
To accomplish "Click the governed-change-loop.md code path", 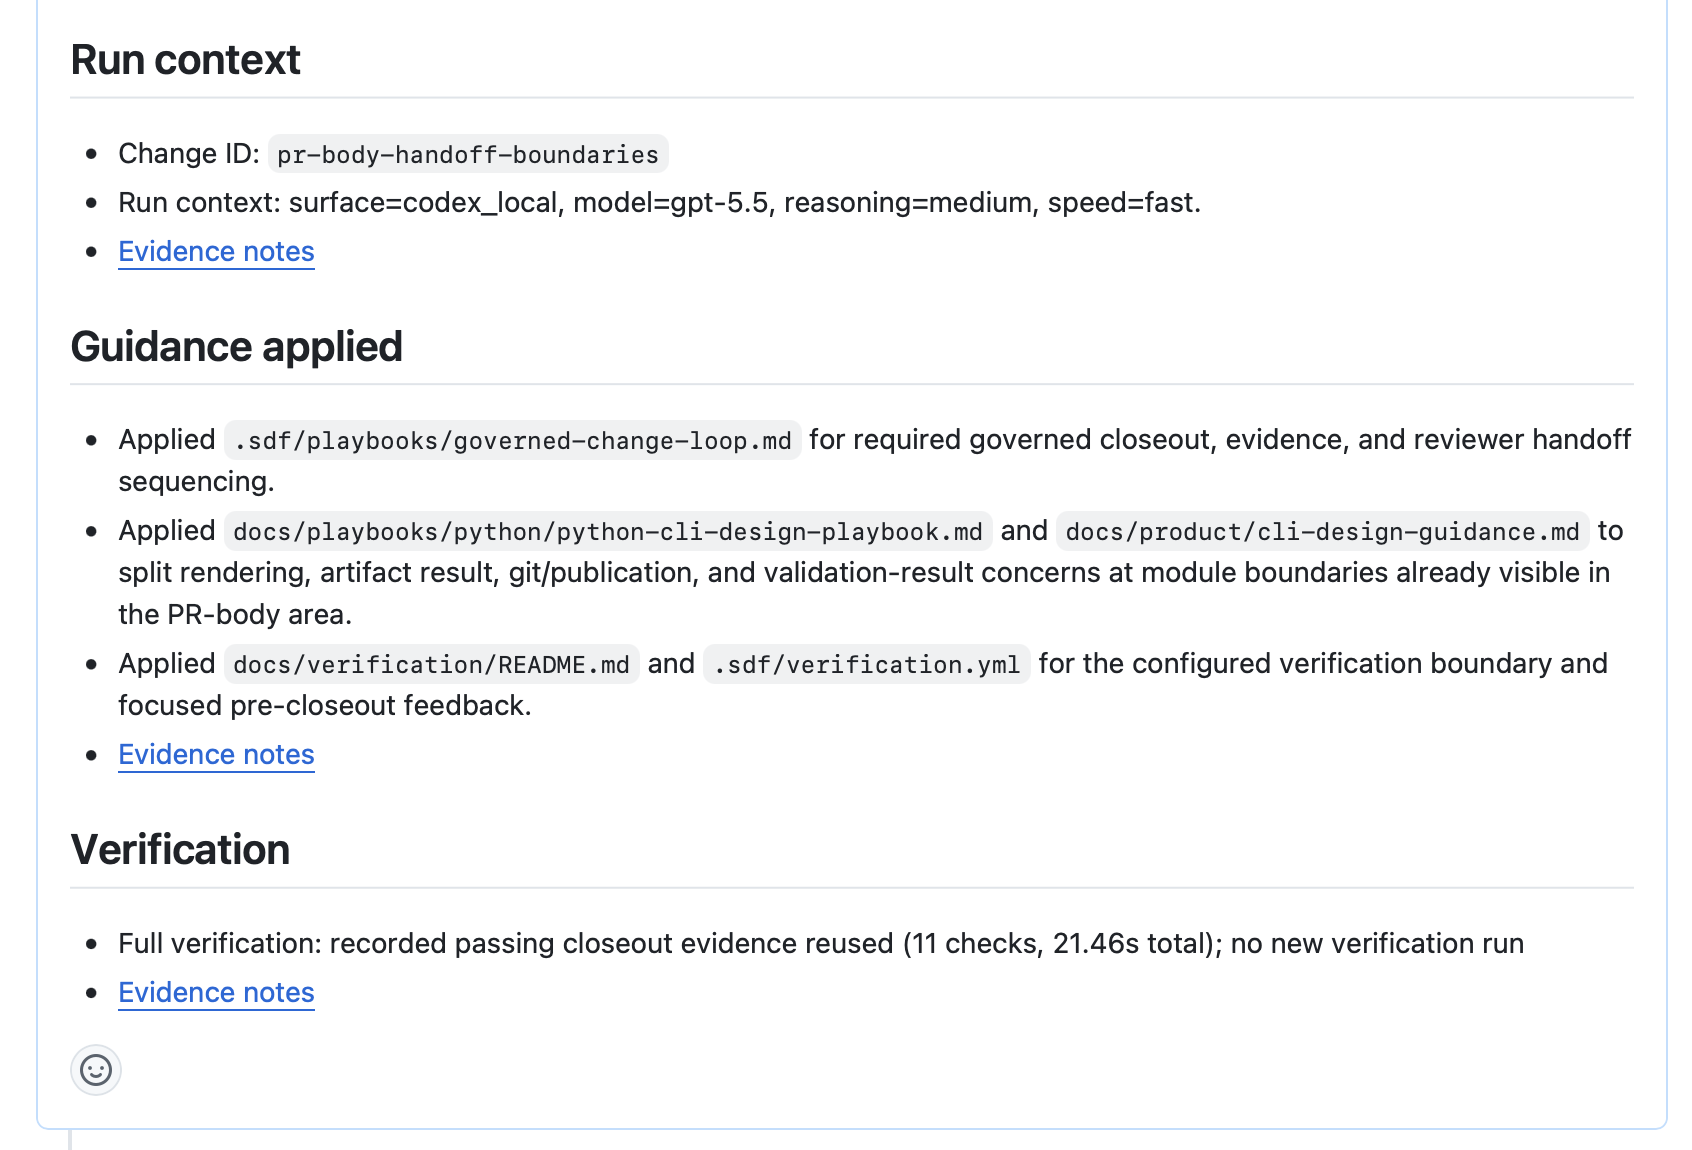I will tap(513, 441).
